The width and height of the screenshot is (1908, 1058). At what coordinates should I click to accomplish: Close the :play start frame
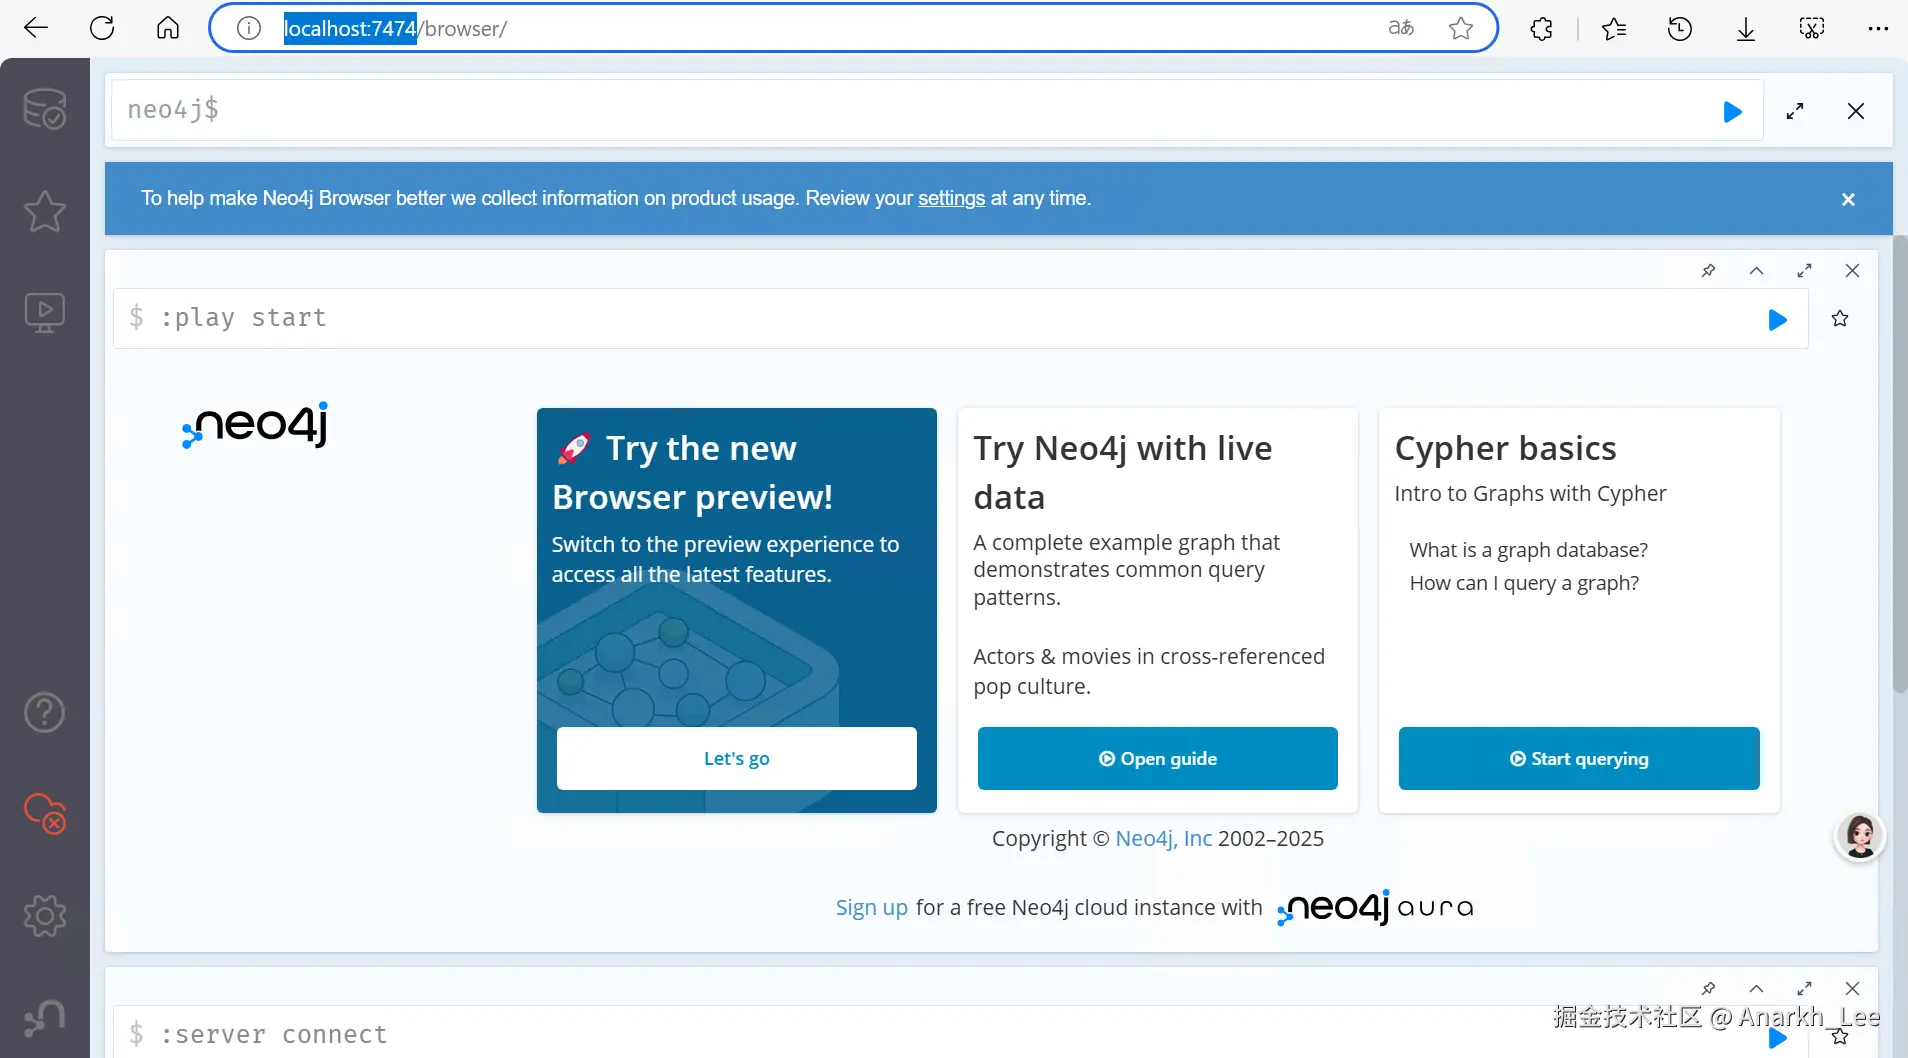pyautogui.click(x=1852, y=271)
